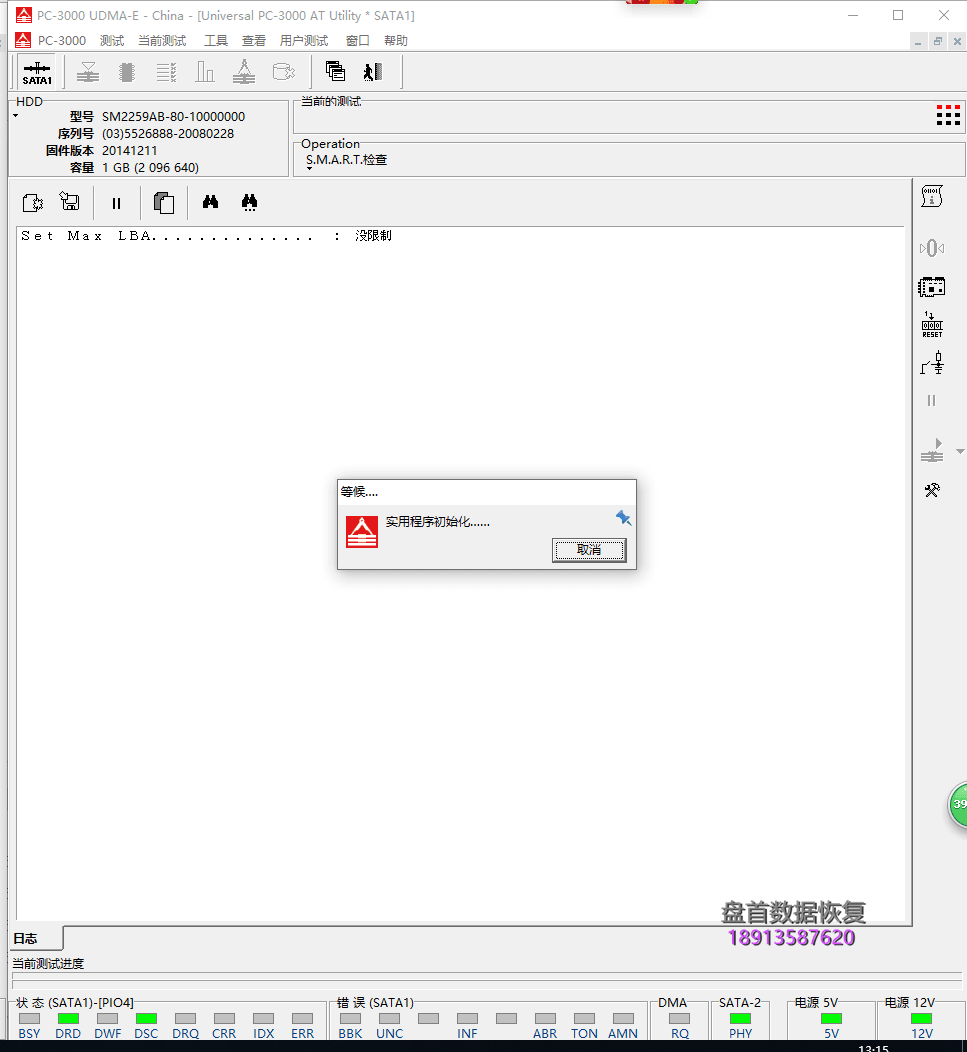Screen dimensions: 967x1052
Task: Click the exit utility running-man icon
Action: [x=373, y=71]
